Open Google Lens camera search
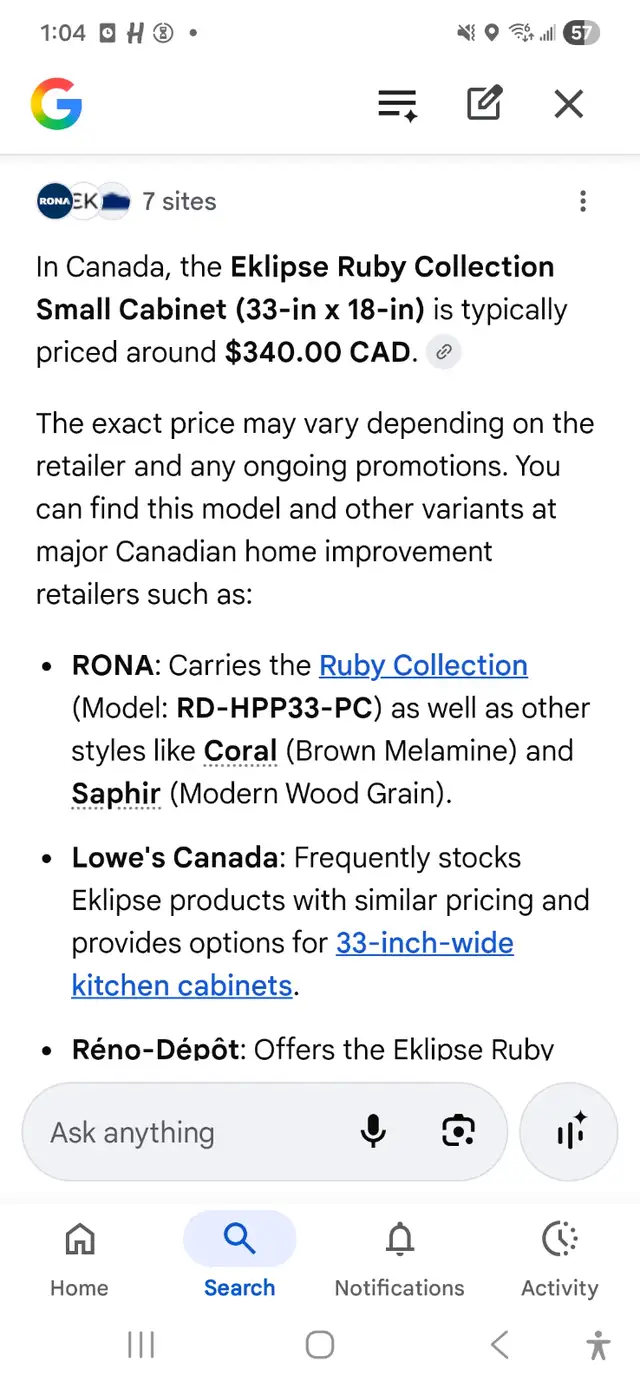Image resolution: width=640 pixels, height=1388 pixels. 458,1132
